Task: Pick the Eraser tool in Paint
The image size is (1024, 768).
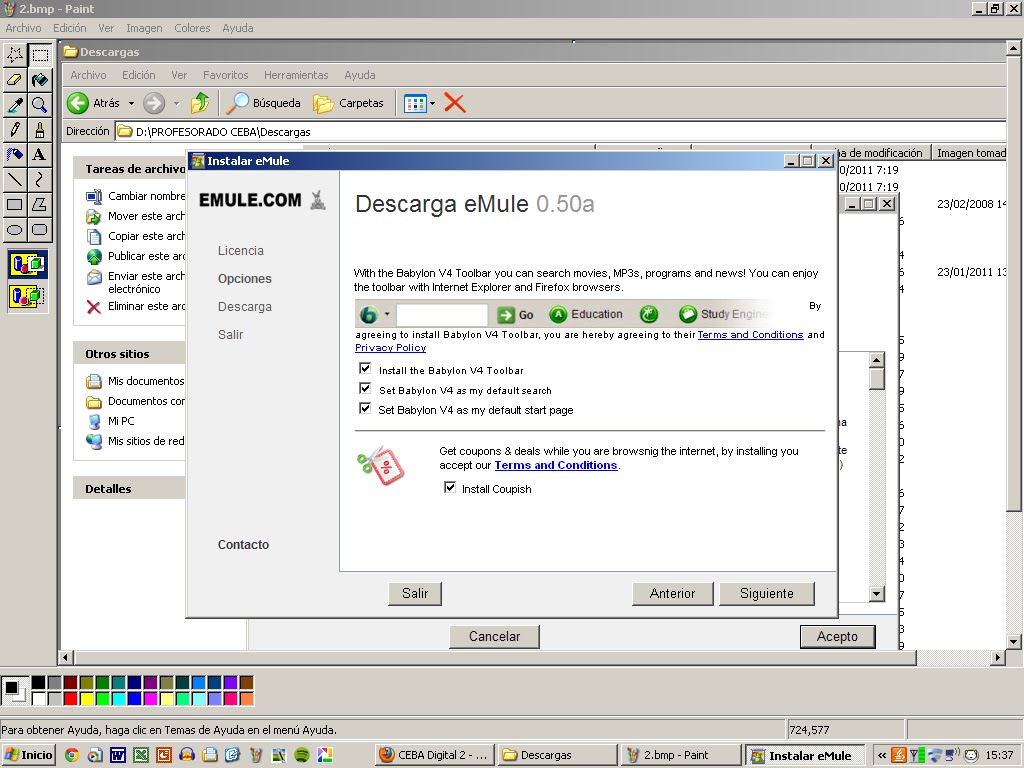Action: pyautogui.click(x=15, y=80)
